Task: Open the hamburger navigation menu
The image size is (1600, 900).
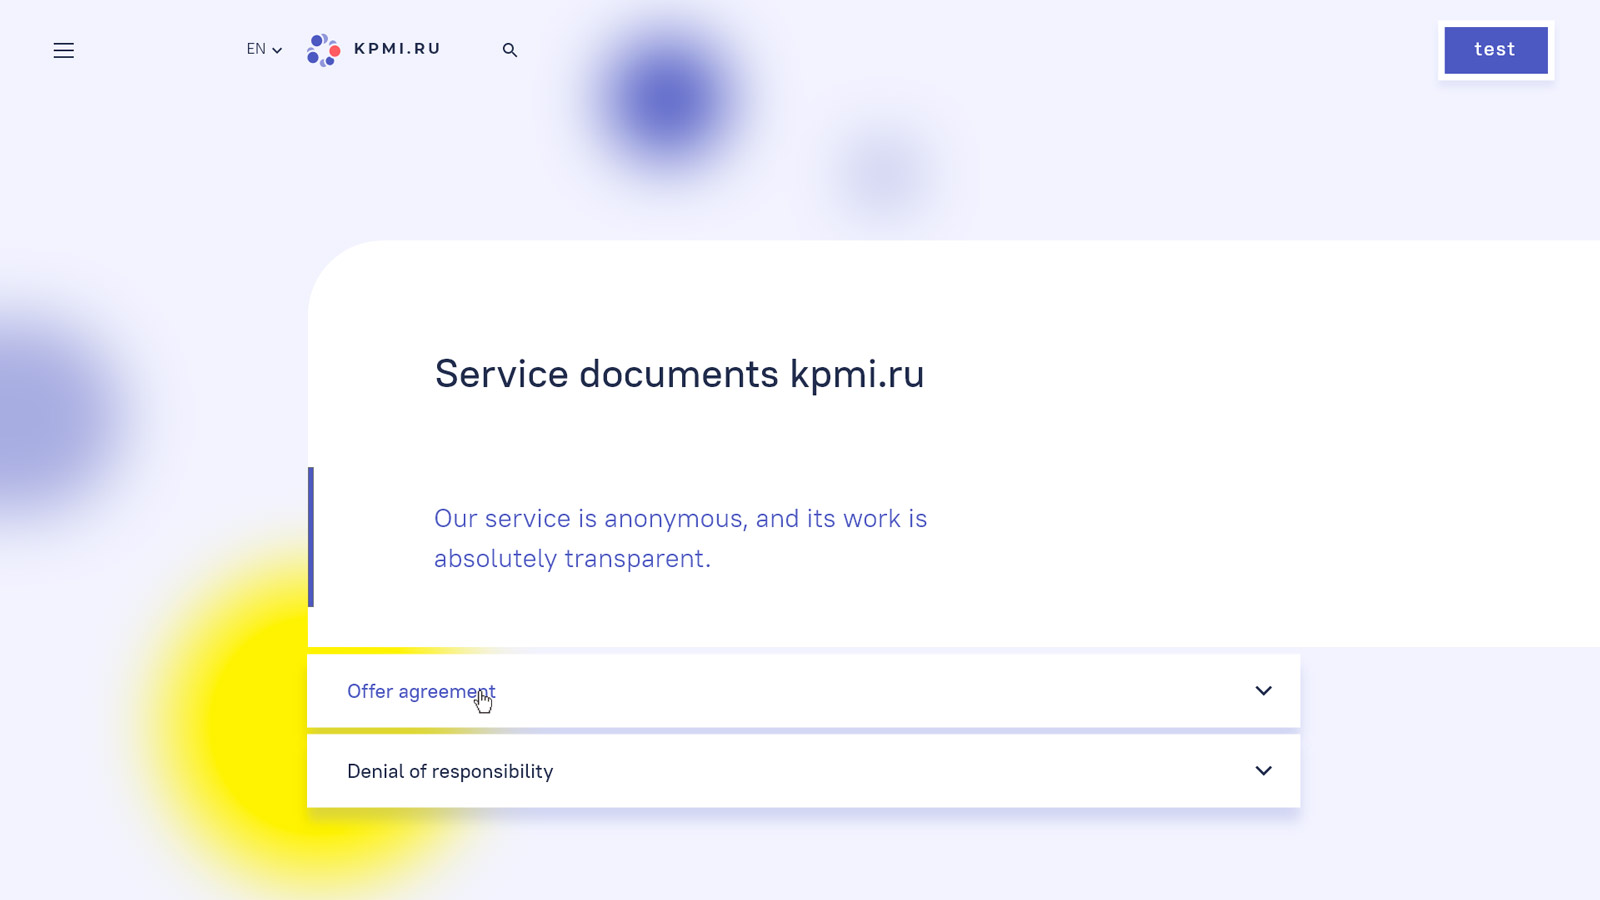Action: [63, 50]
